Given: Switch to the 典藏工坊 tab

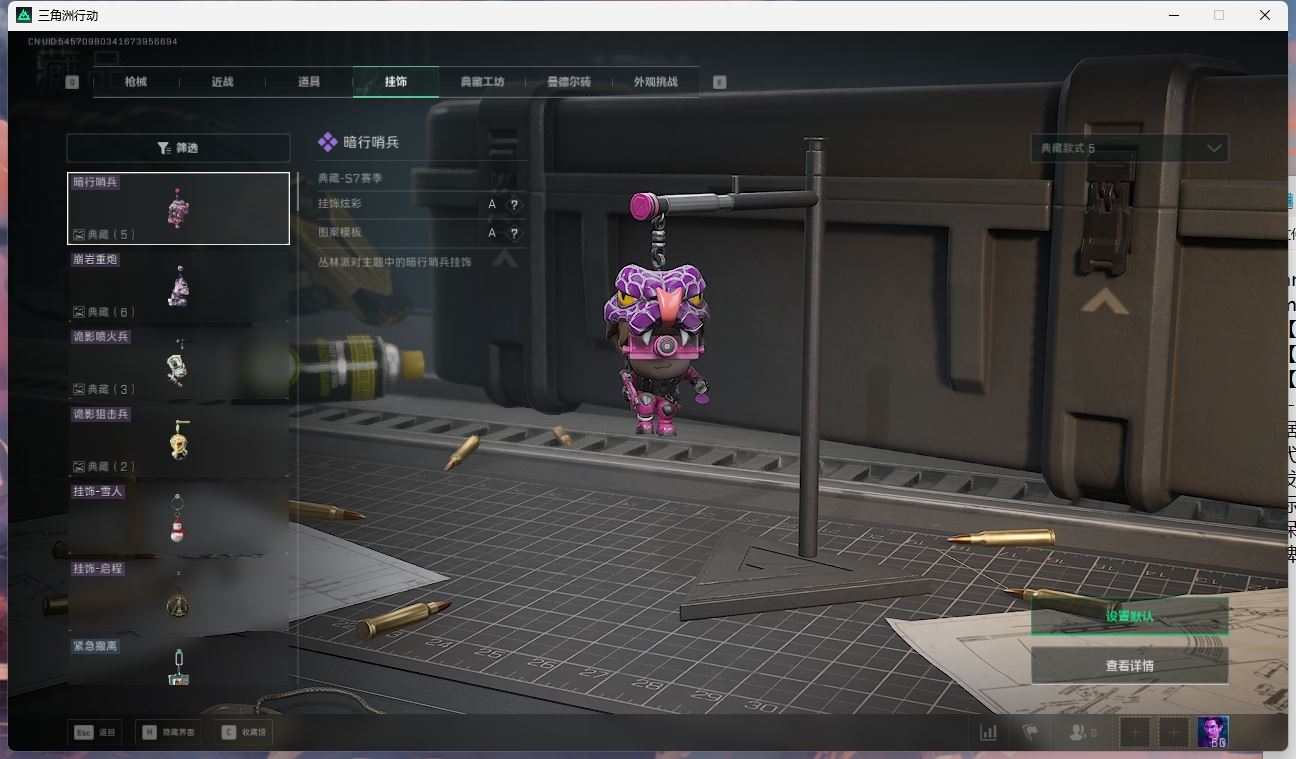Looking at the screenshot, I should pos(482,82).
